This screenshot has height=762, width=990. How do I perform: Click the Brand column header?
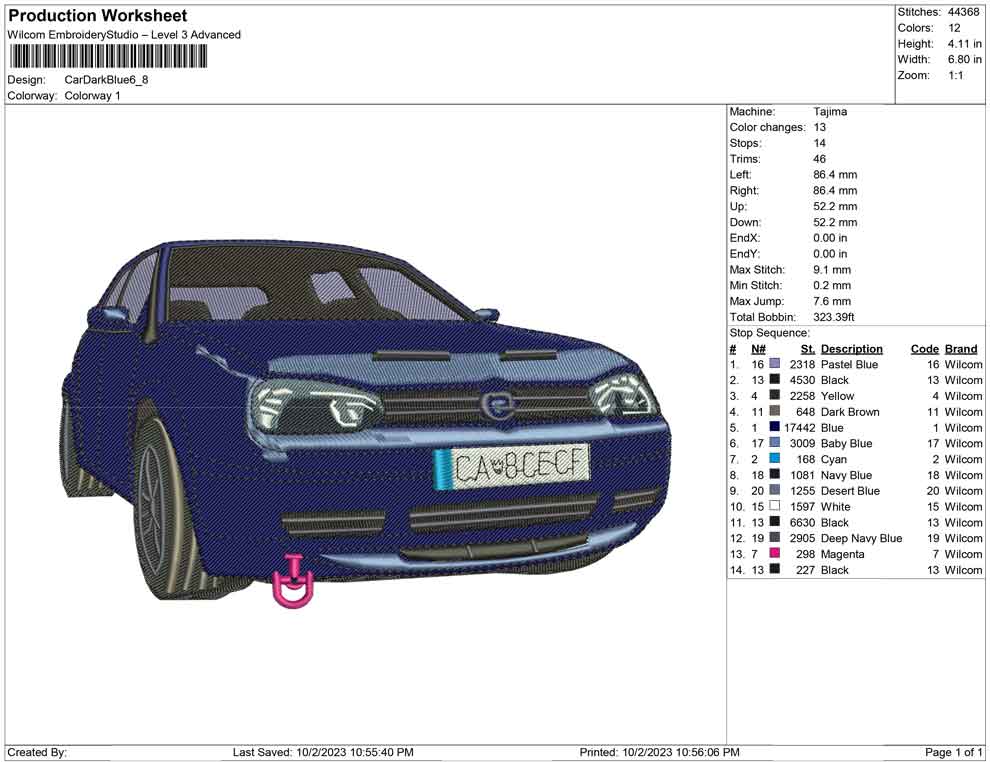click(x=960, y=349)
